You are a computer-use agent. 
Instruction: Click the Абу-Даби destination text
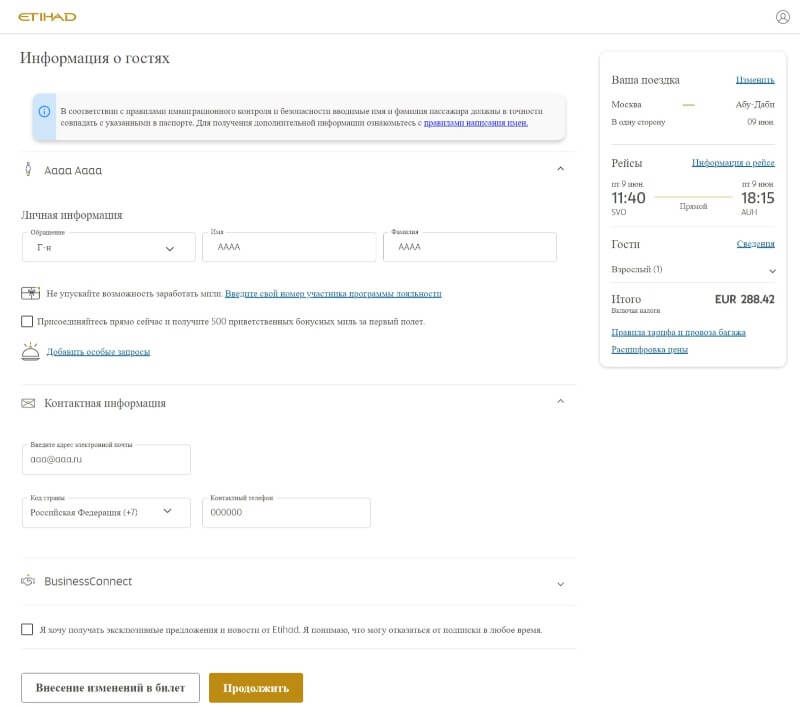point(755,105)
